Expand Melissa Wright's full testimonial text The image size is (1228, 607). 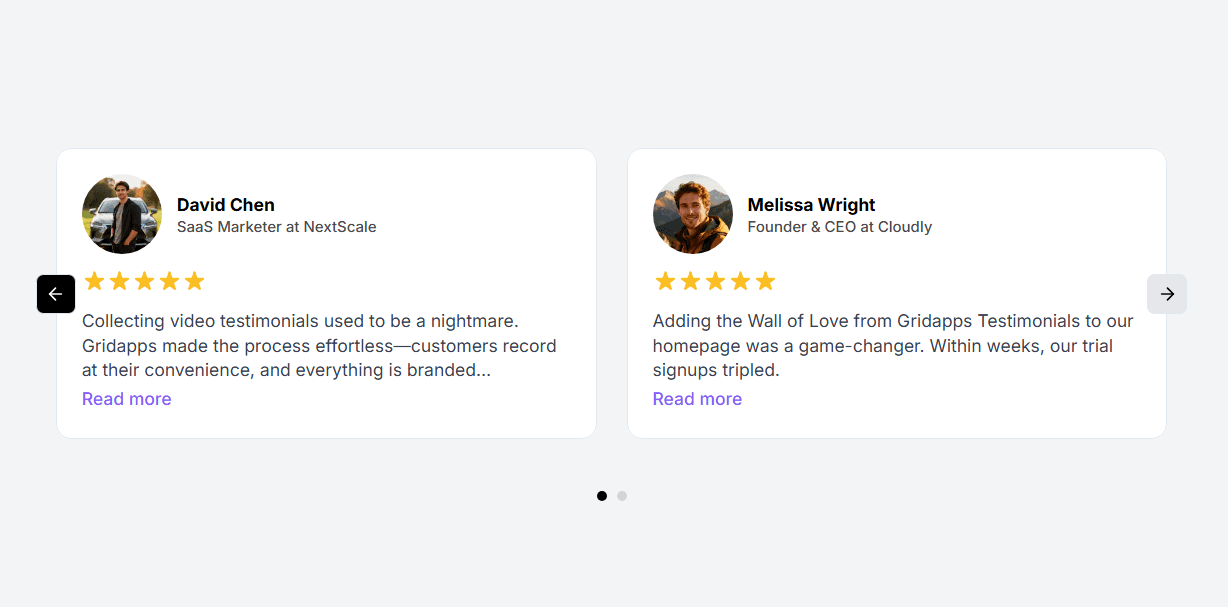click(697, 398)
